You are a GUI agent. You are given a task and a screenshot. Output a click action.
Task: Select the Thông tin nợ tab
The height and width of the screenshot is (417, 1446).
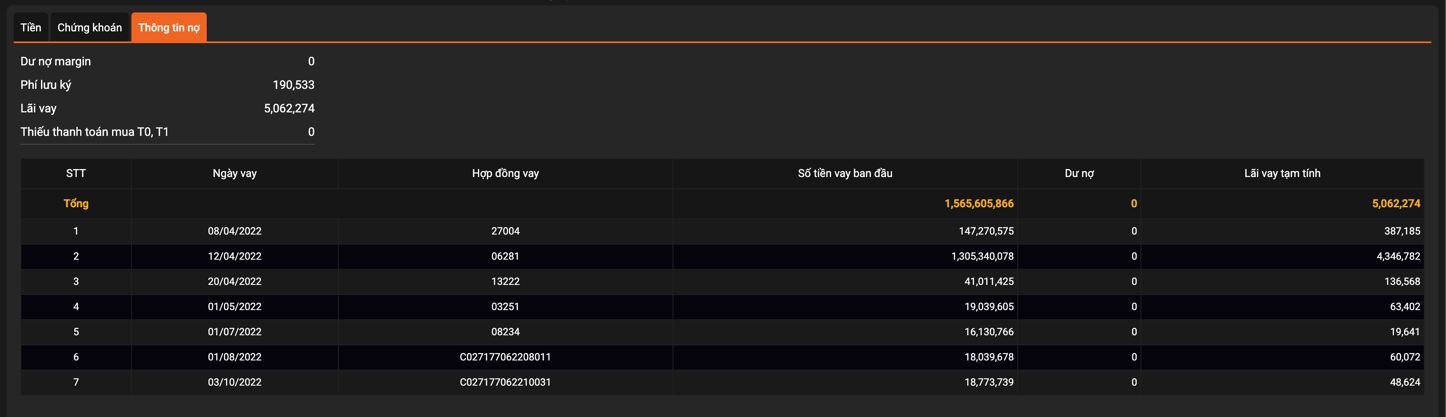click(169, 28)
